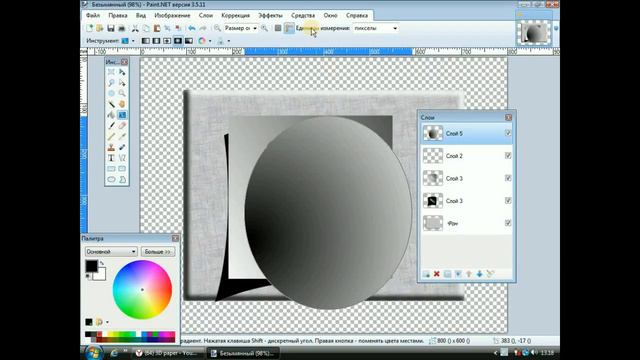Click Windows Start button
The width and height of the screenshot is (640, 360).
tap(93, 353)
